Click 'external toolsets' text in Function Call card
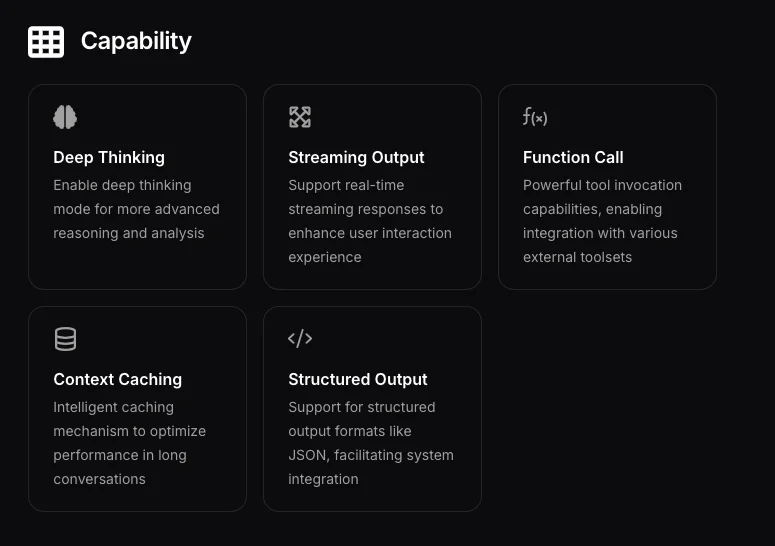The width and height of the screenshot is (775, 546). pyautogui.click(x=577, y=257)
